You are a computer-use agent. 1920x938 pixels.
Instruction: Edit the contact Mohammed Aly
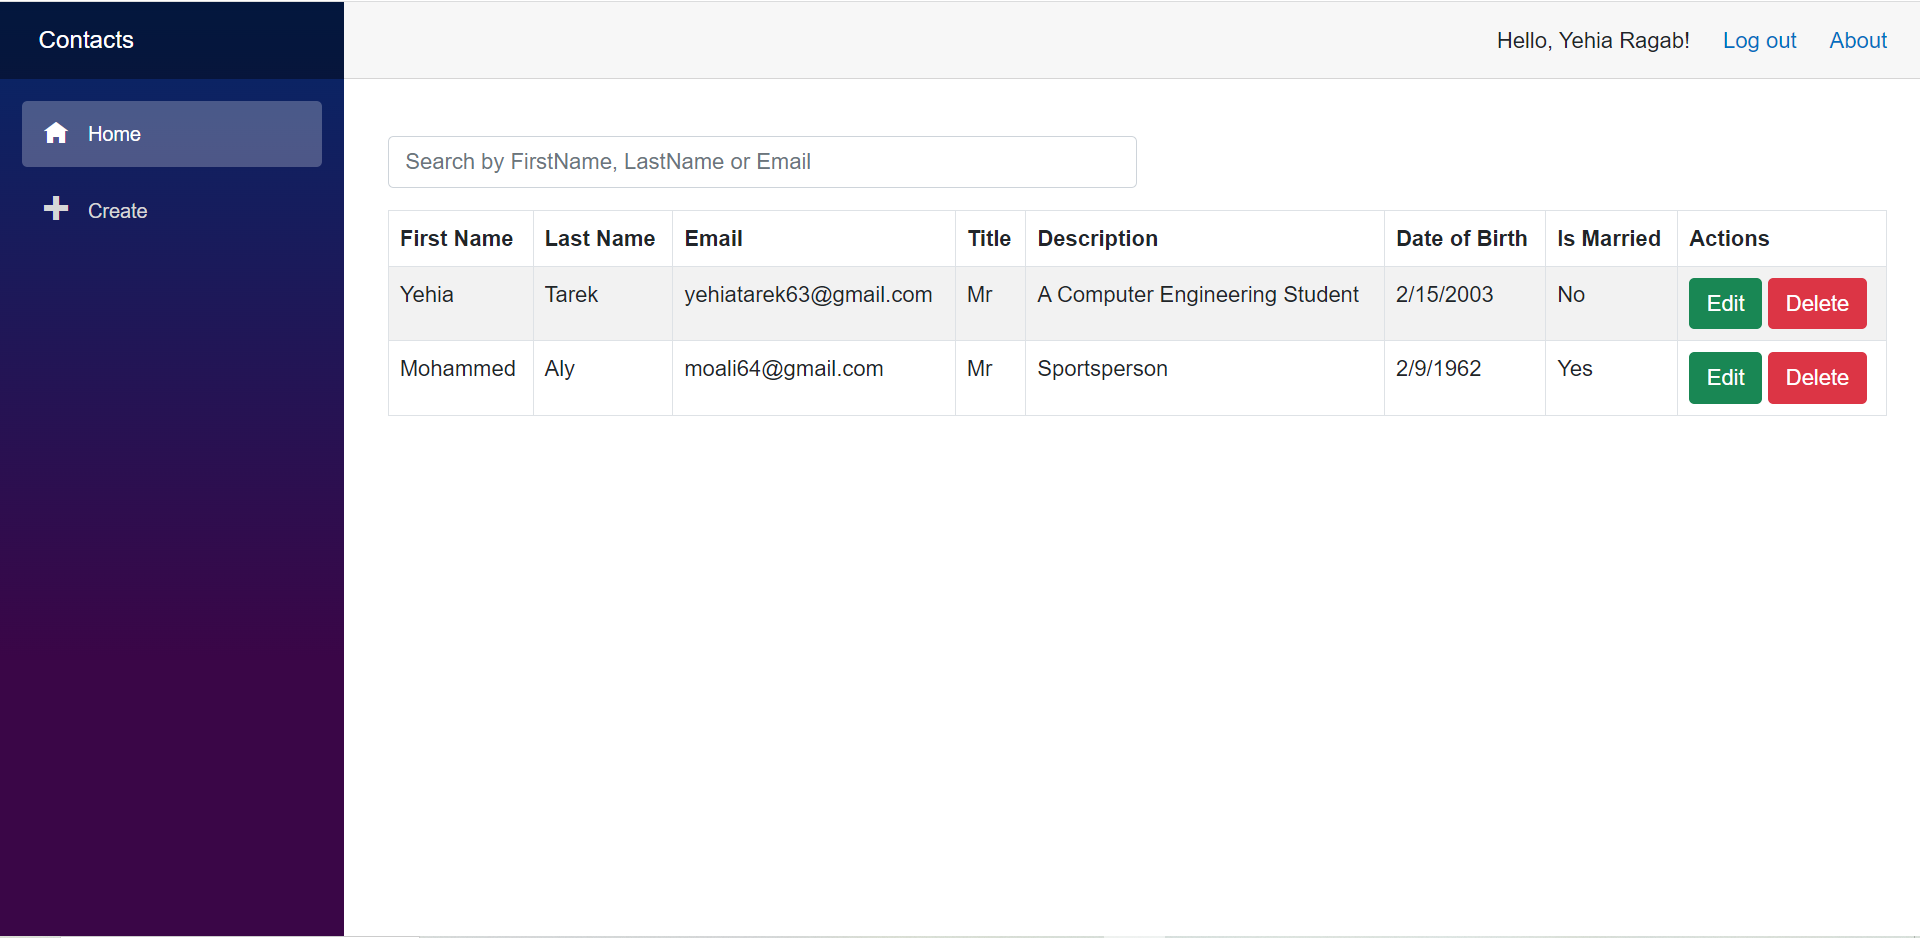coord(1724,377)
